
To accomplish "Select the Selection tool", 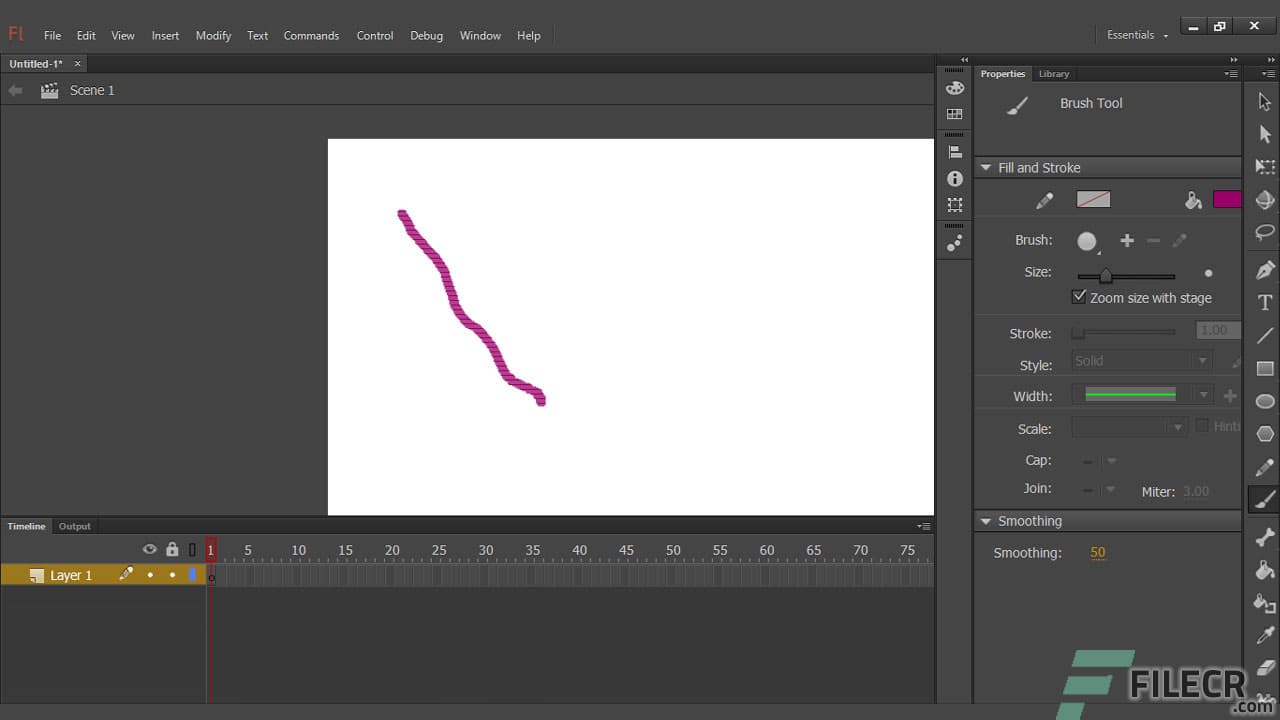I will point(1264,100).
